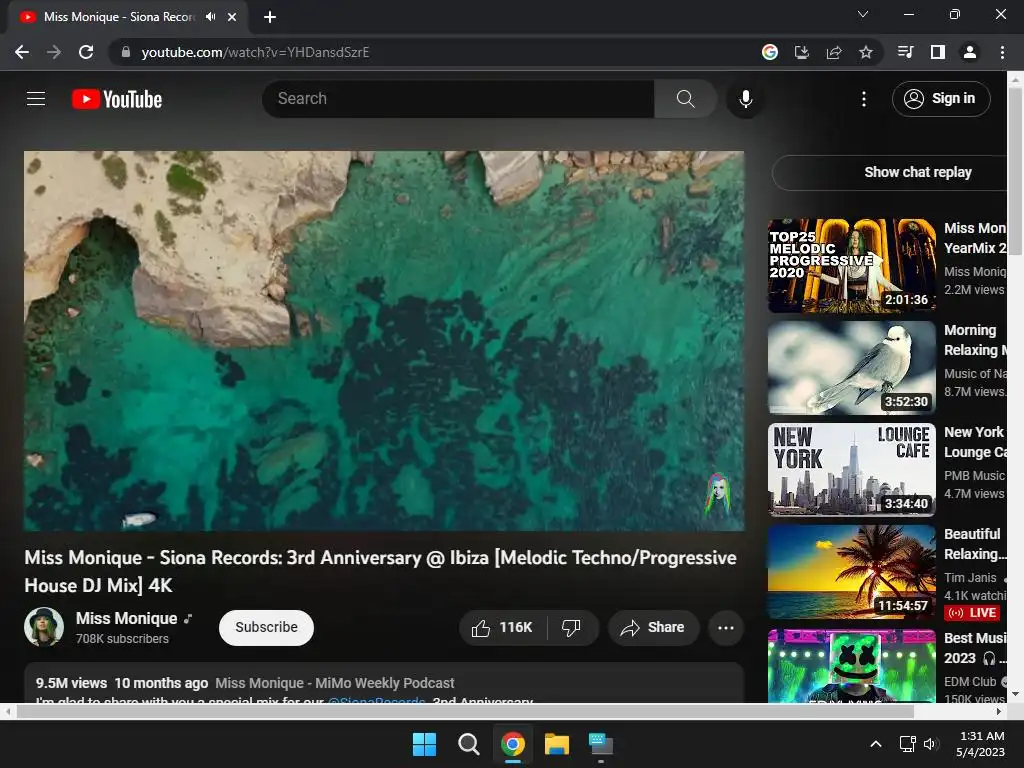Open Miss Monique channel avatar

(44, 627)
